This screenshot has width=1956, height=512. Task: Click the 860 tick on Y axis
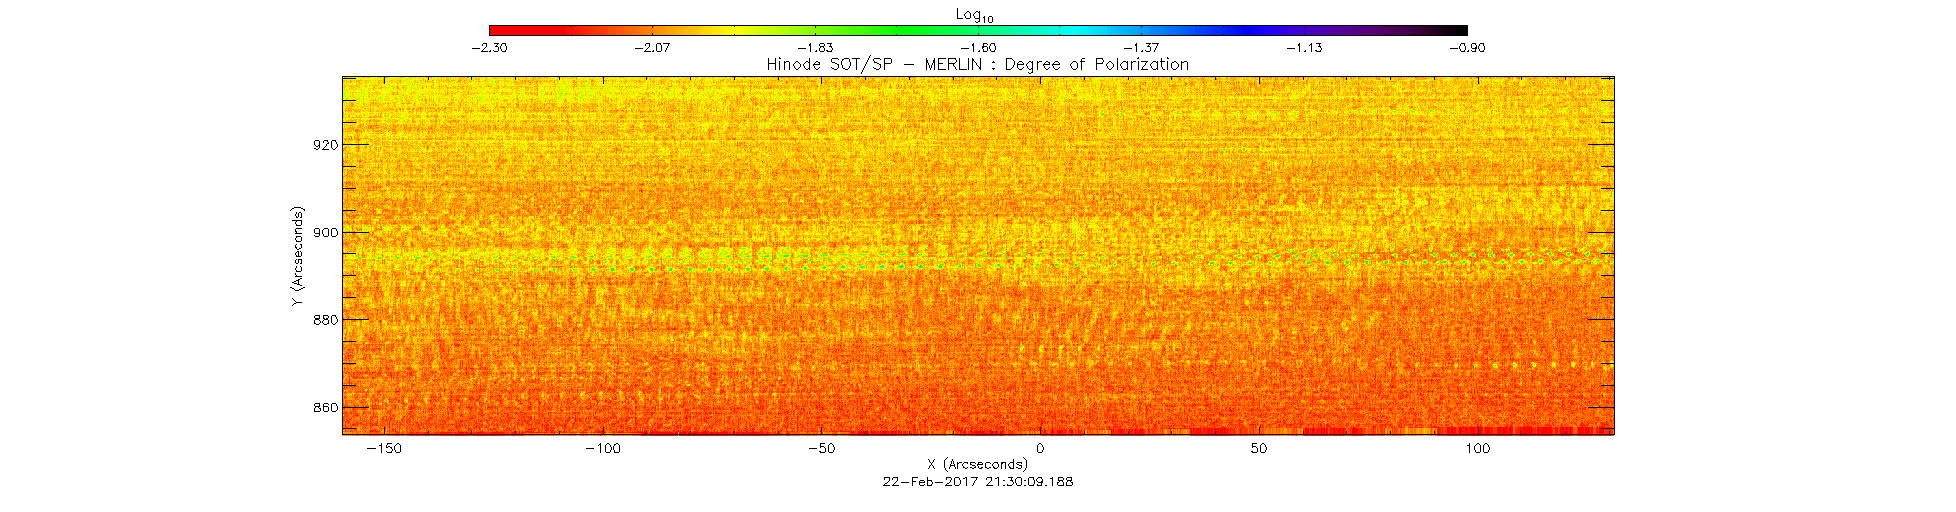point(326,408)
